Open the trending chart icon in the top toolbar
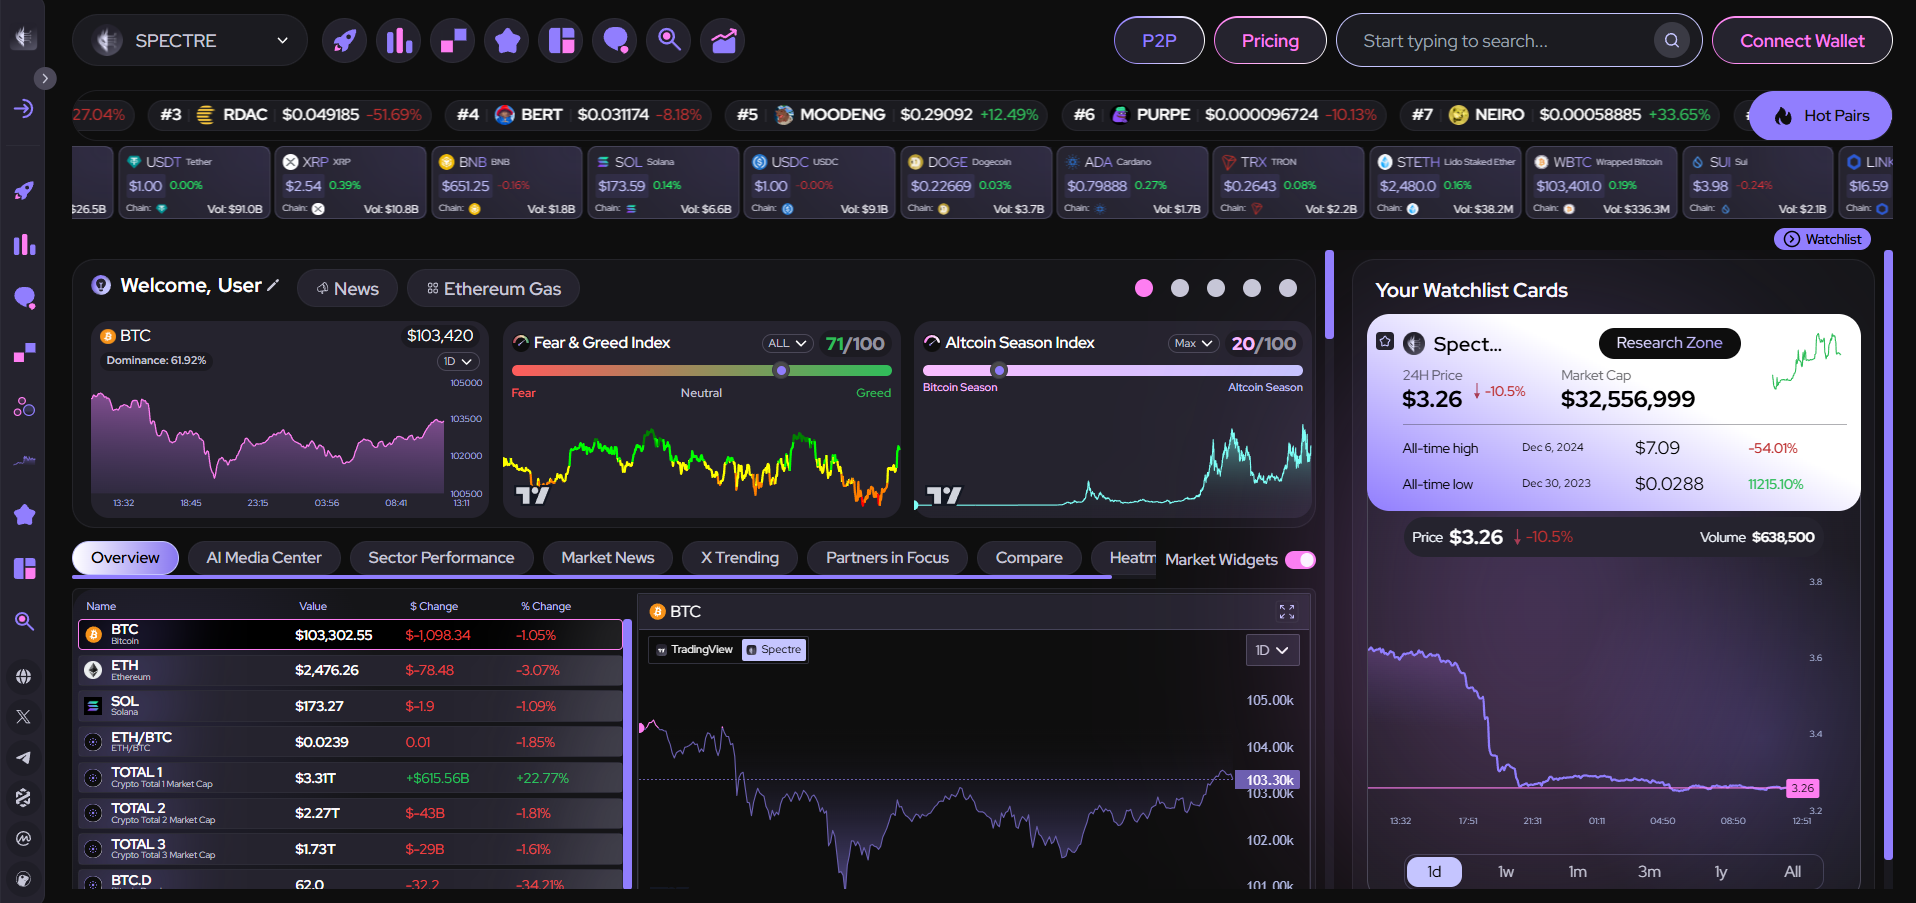The width and height of the screenshot is (1916, 903). pyautogui.click(x=722, y=40)
